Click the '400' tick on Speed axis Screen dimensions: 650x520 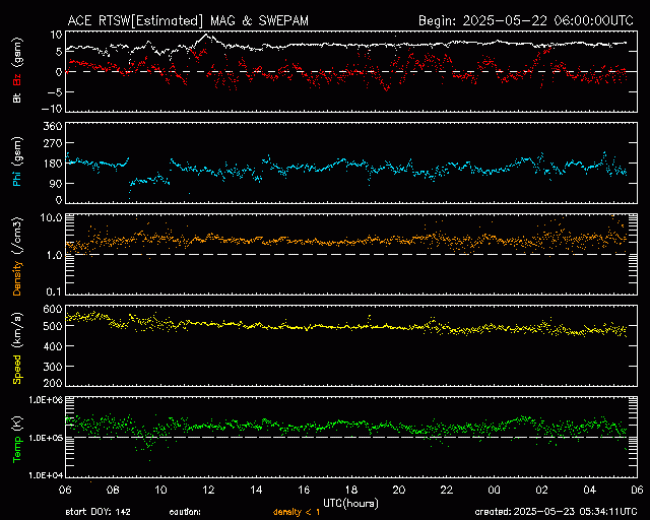53,346
